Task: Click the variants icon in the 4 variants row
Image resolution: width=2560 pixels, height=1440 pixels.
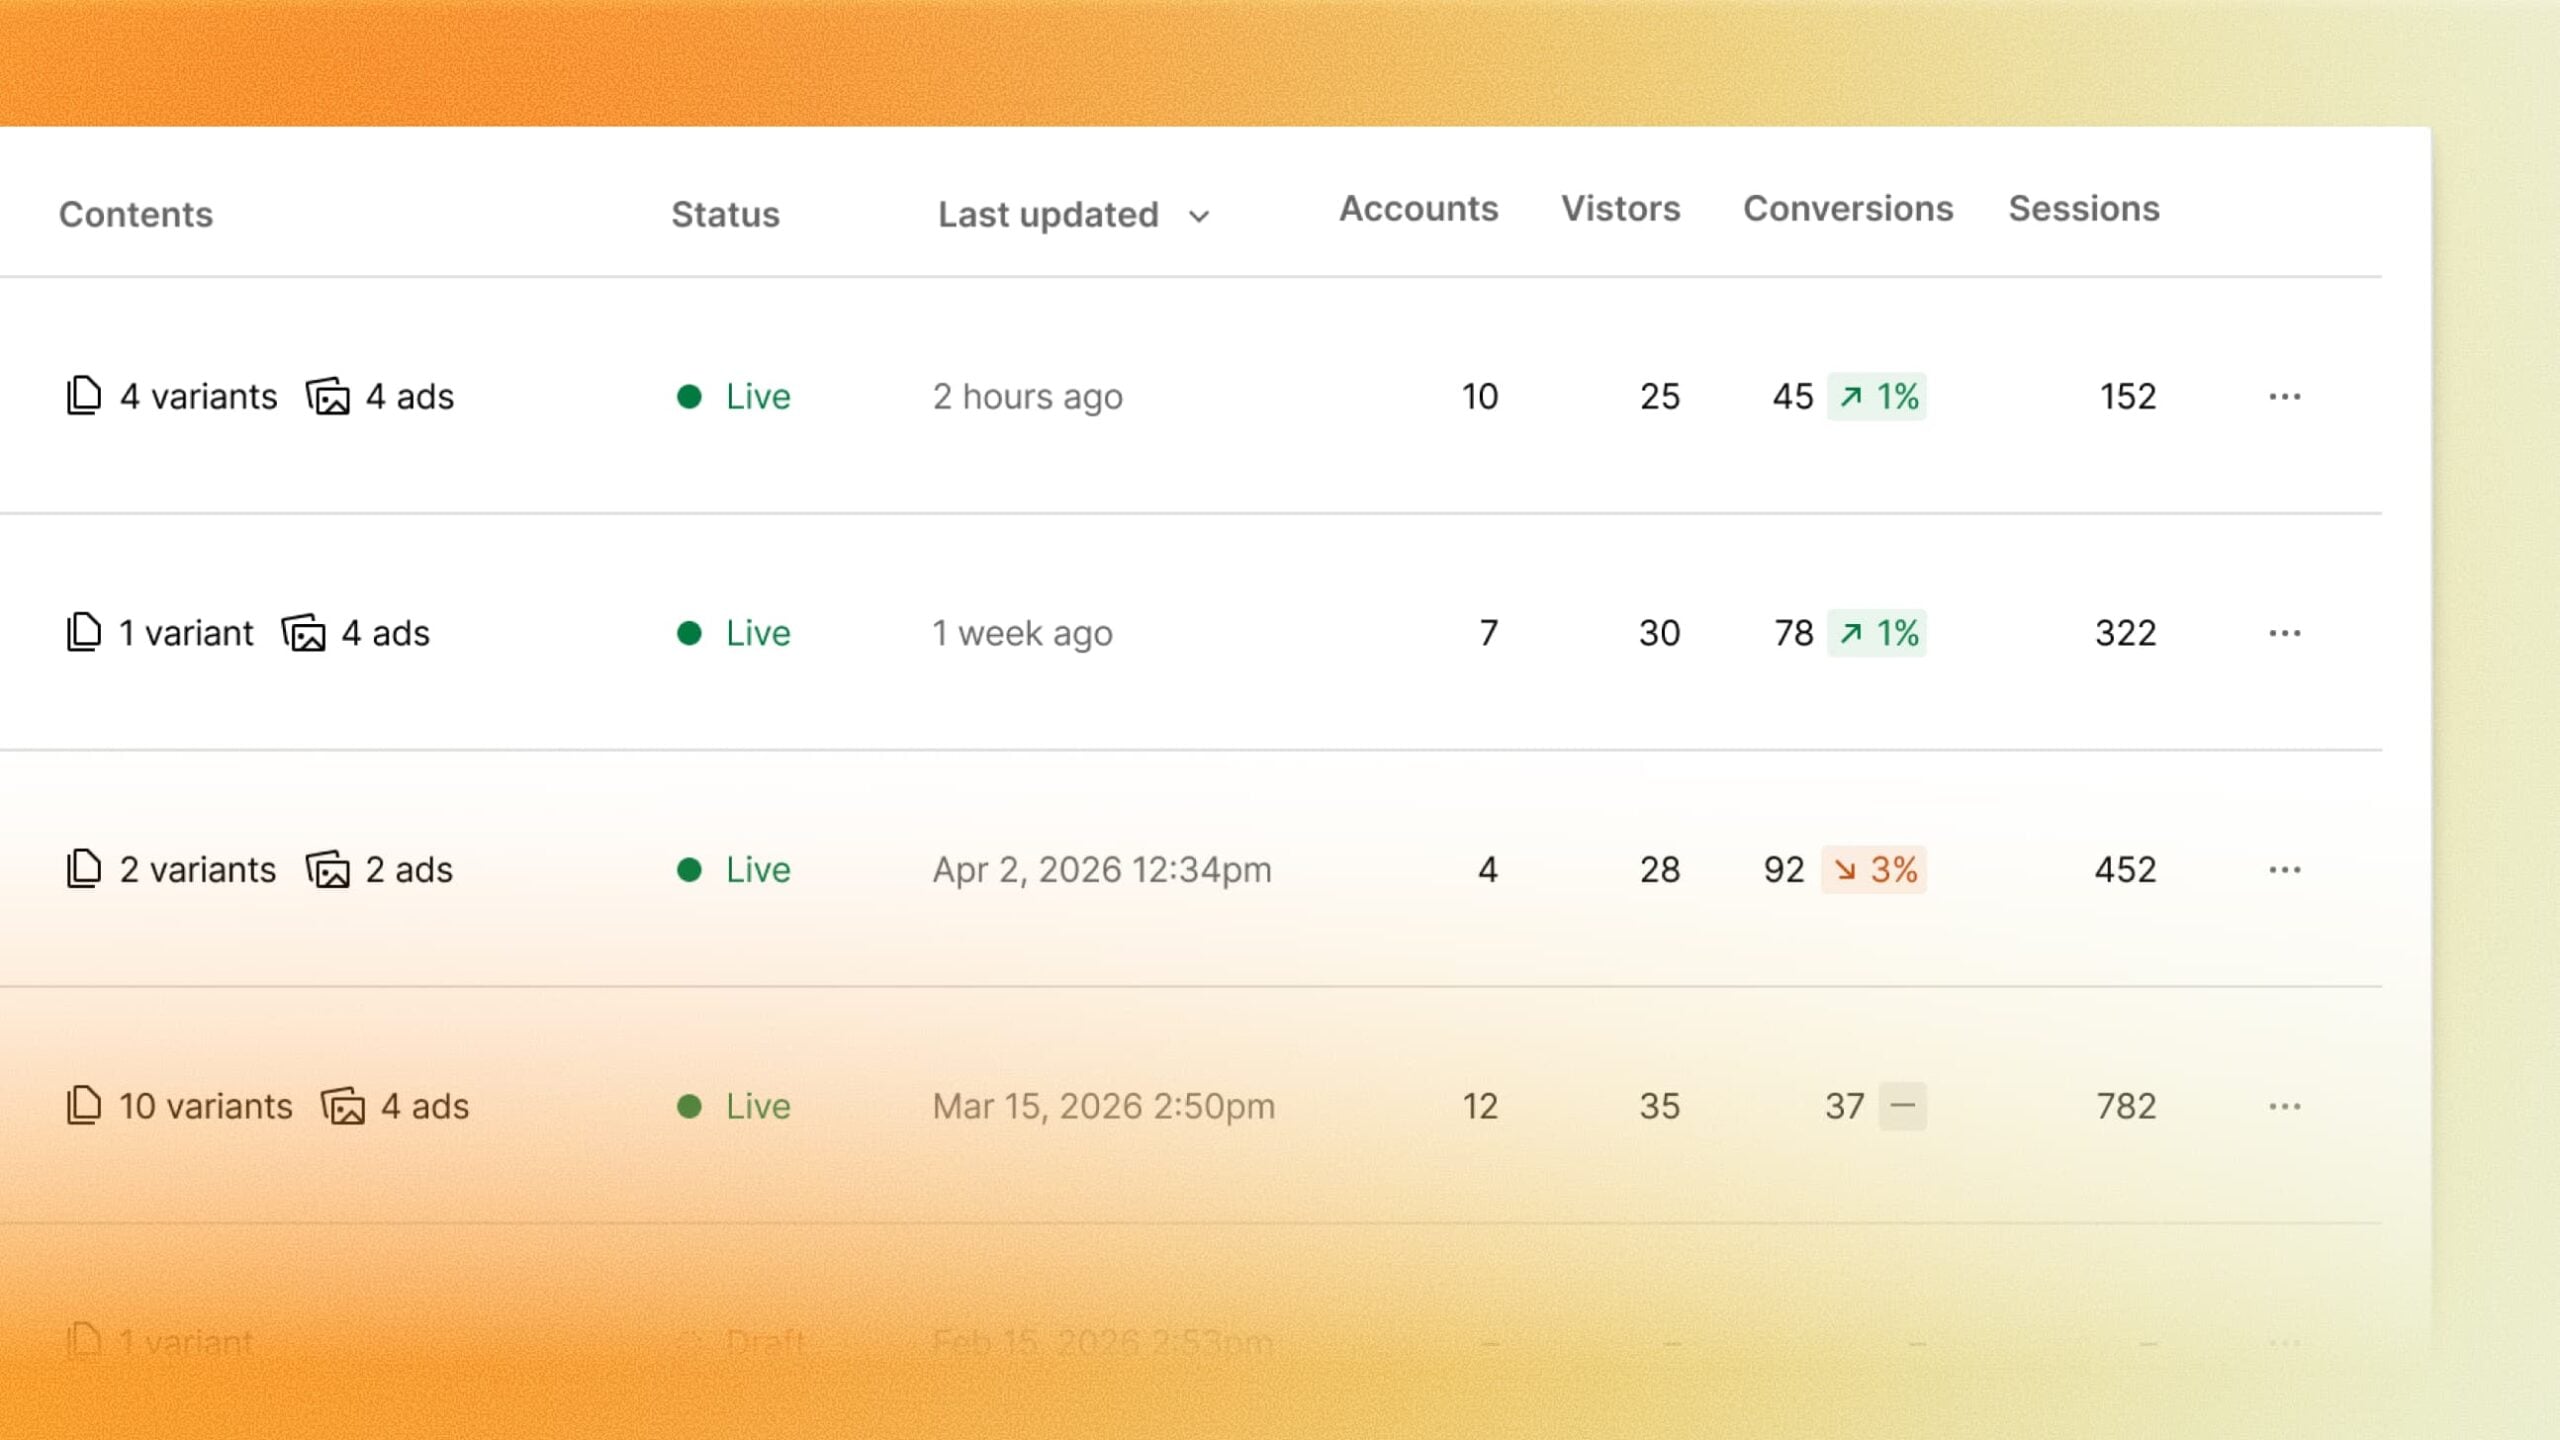Action: pos(84,396)
